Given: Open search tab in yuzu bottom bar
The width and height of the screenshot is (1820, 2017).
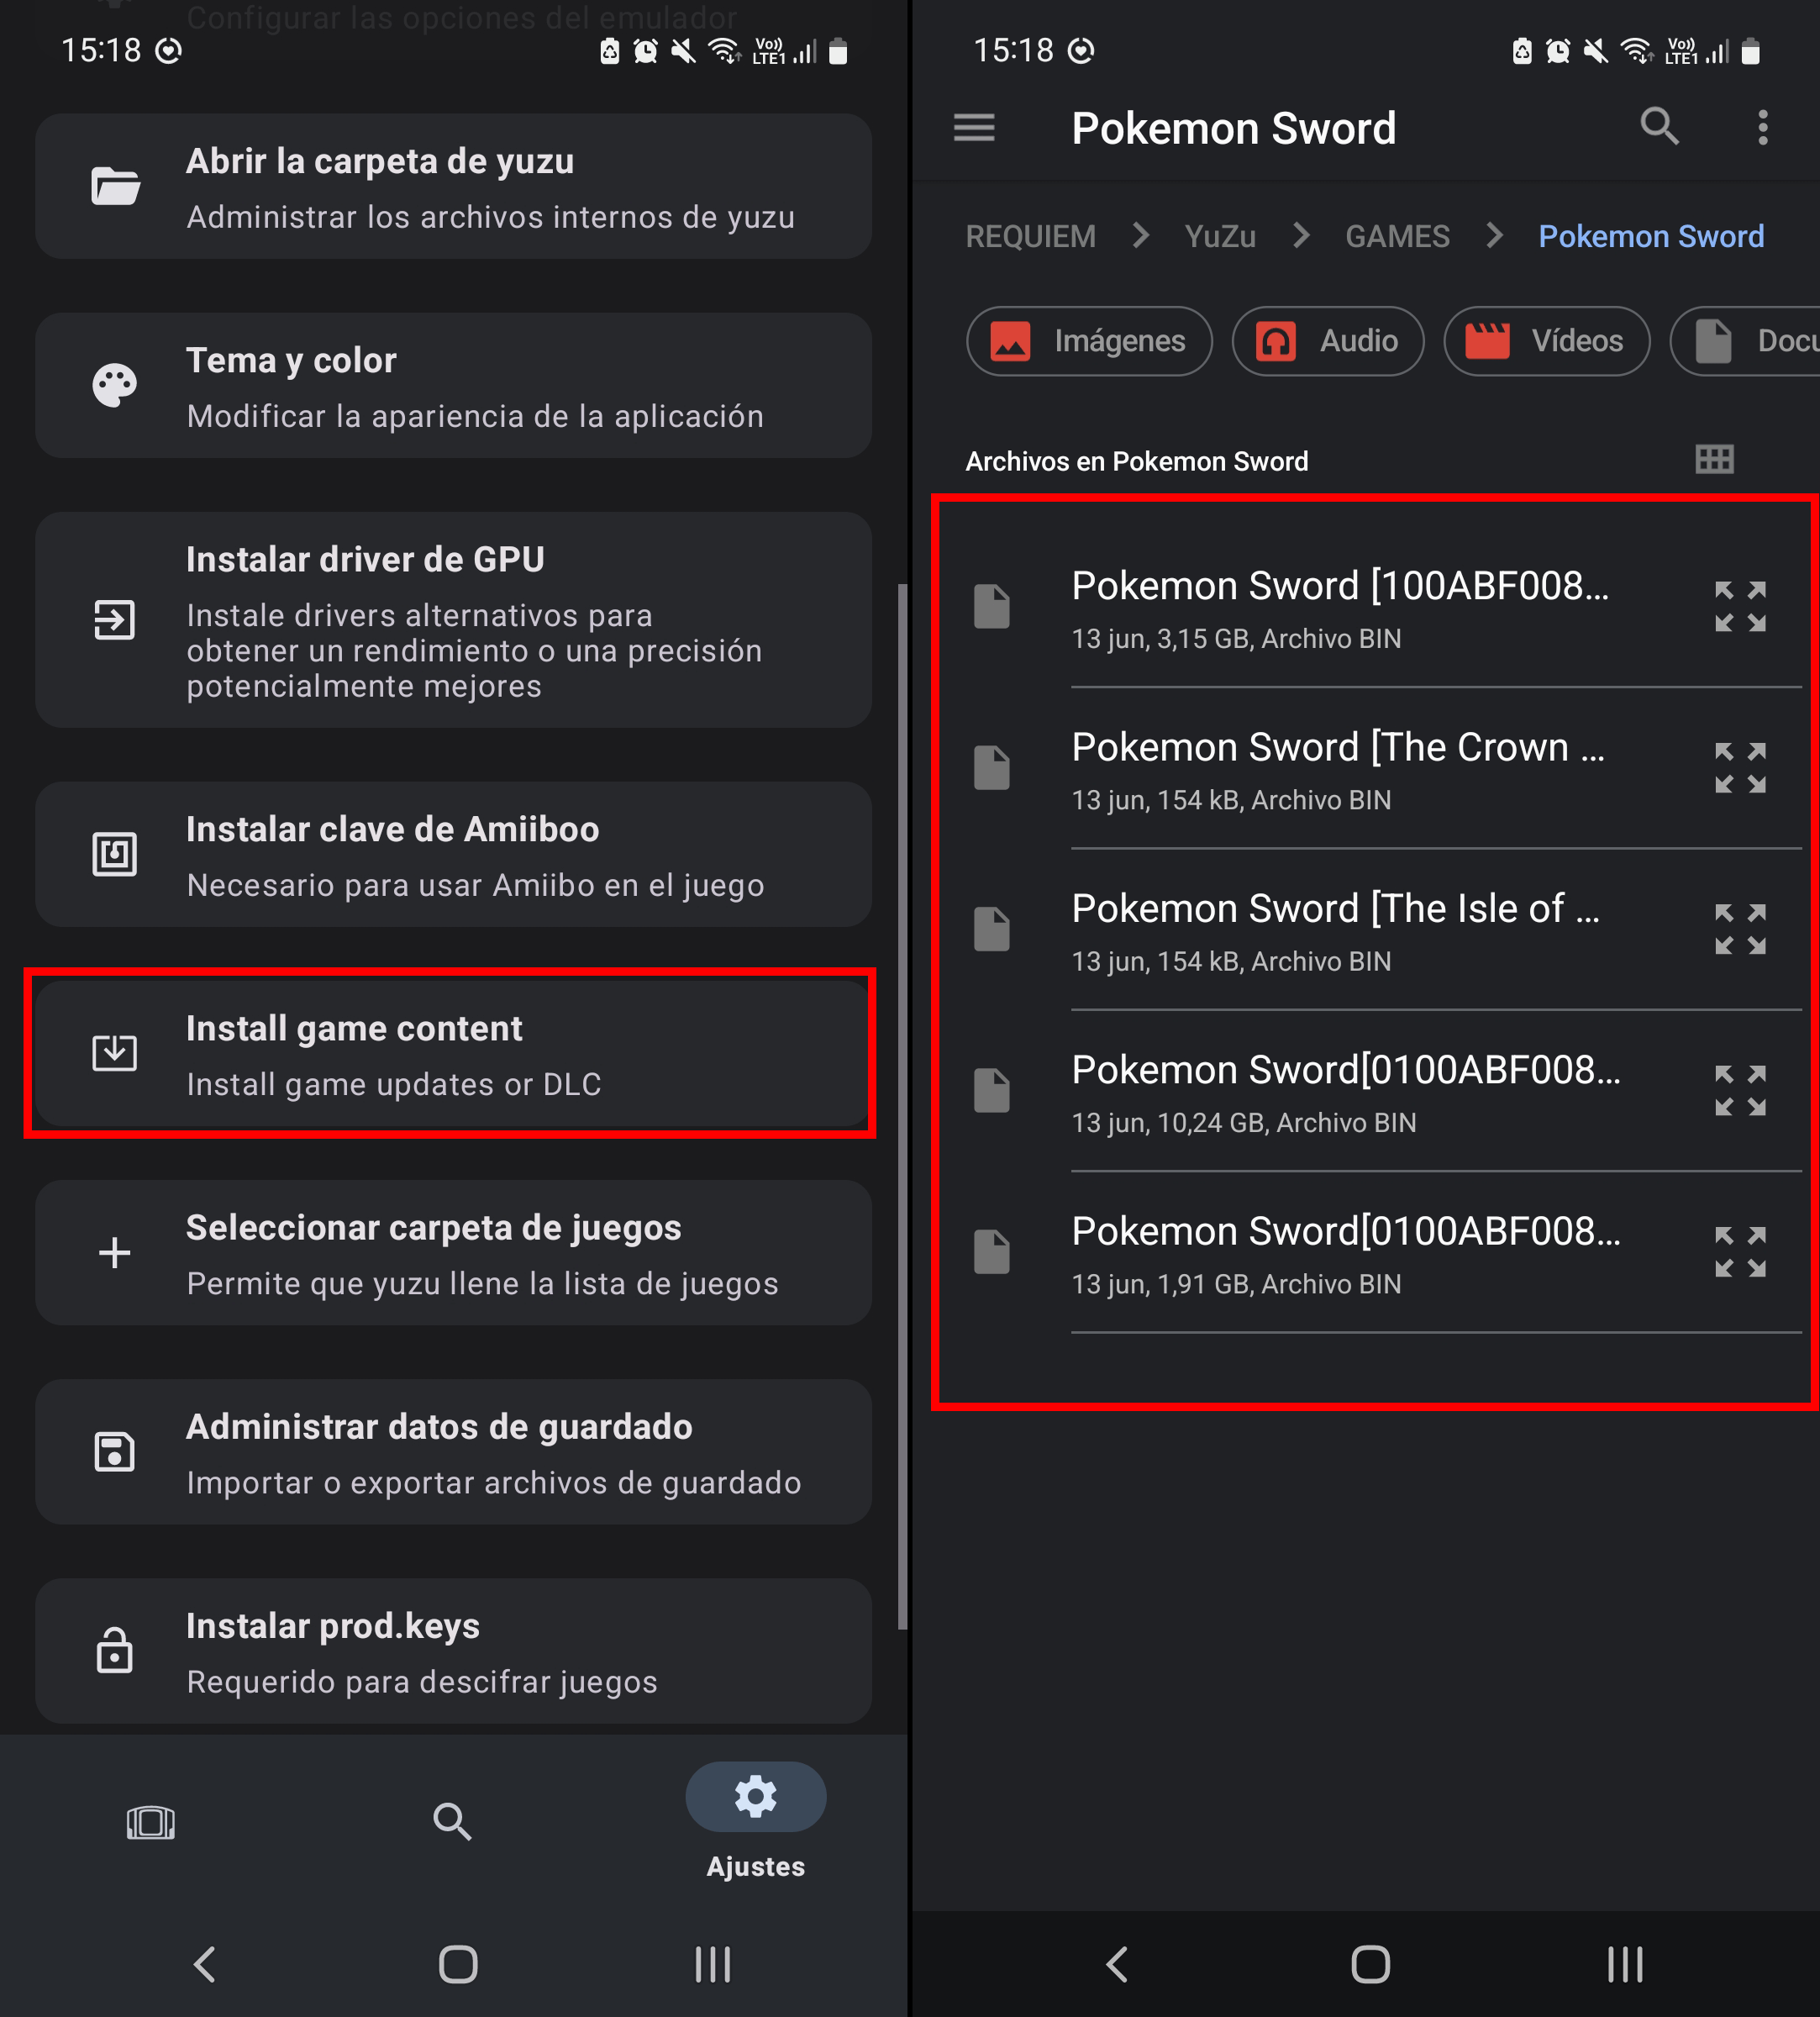Looking at the screenshot, I should 452,1822.
